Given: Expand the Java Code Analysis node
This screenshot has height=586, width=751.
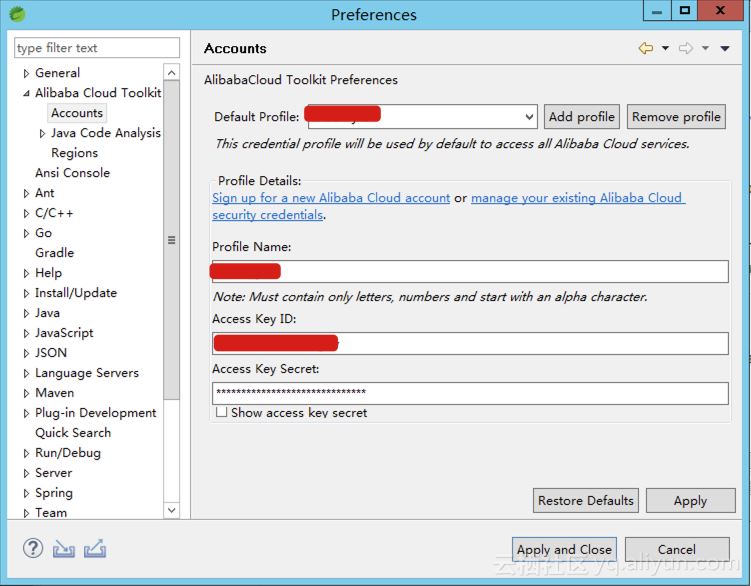Looking at the screenshot, I should coord(42,133).
